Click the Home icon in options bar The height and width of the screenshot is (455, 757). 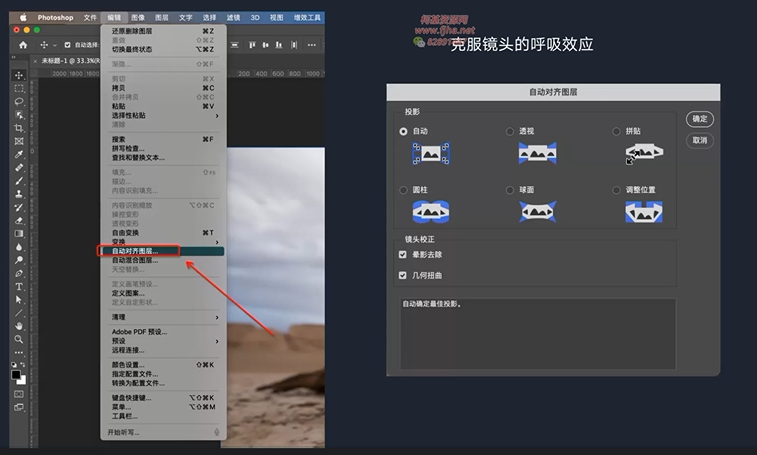[x=20, y=45]
